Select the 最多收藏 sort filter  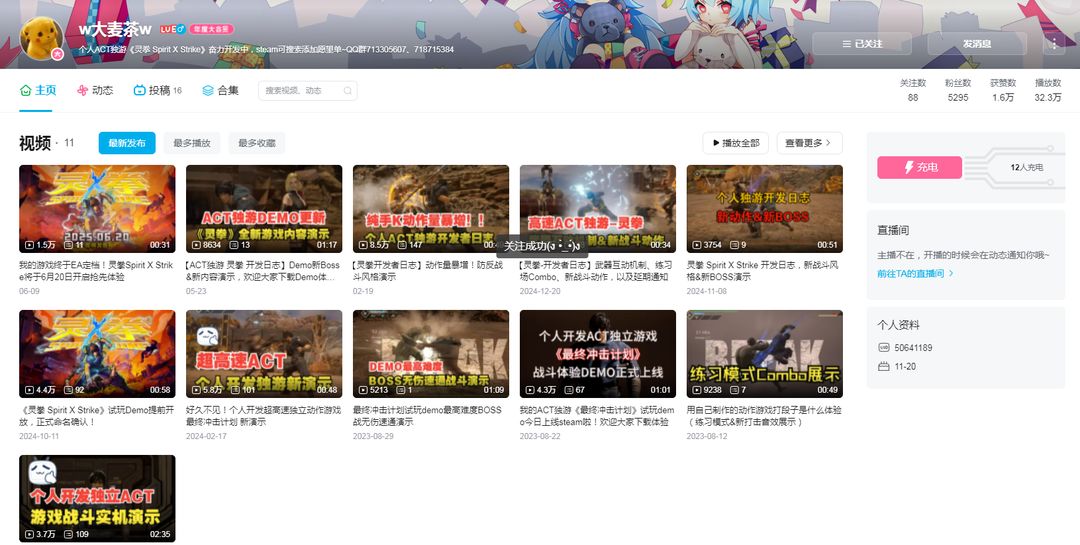[x=257, y=143]
